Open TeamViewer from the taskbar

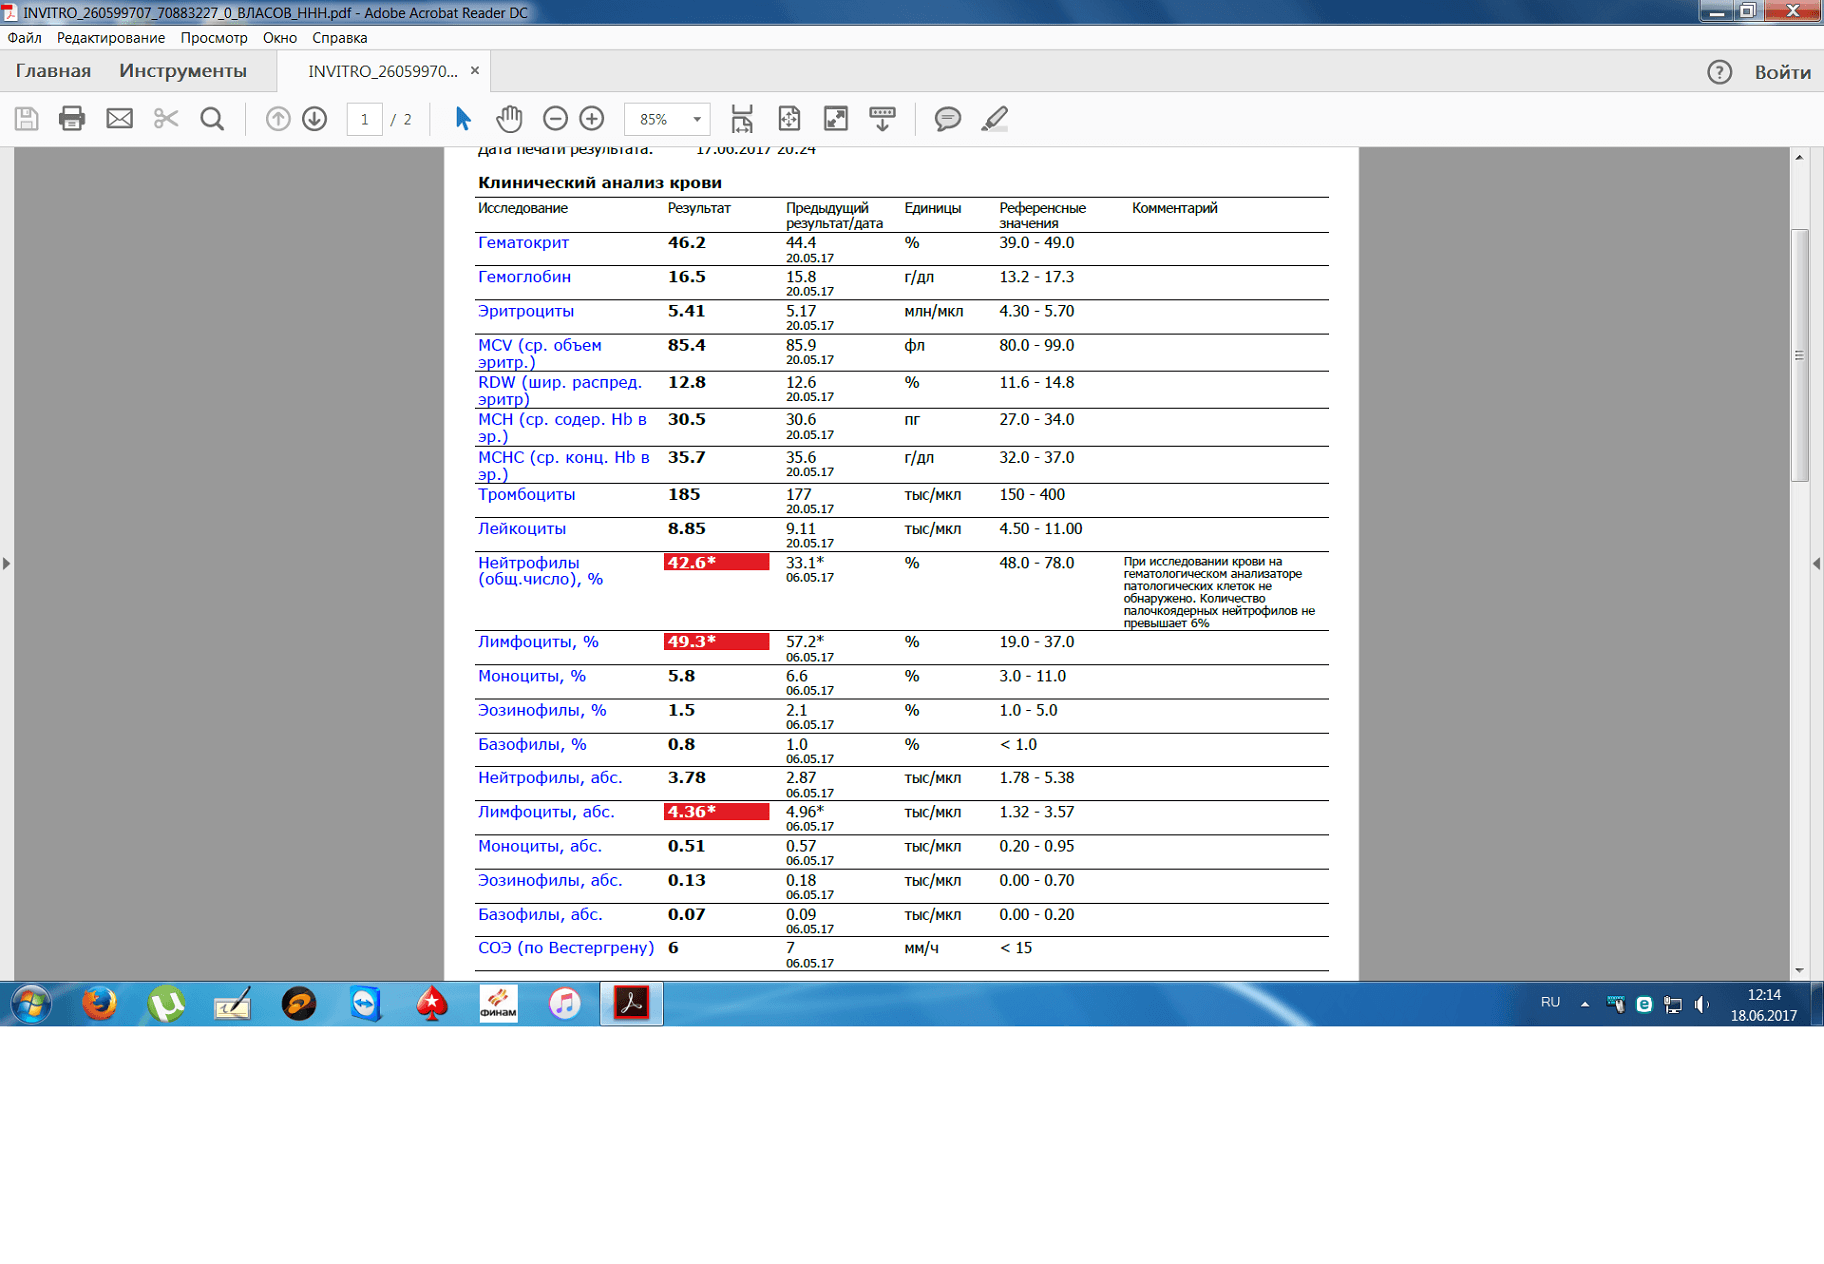click(x=366, y=1003)
